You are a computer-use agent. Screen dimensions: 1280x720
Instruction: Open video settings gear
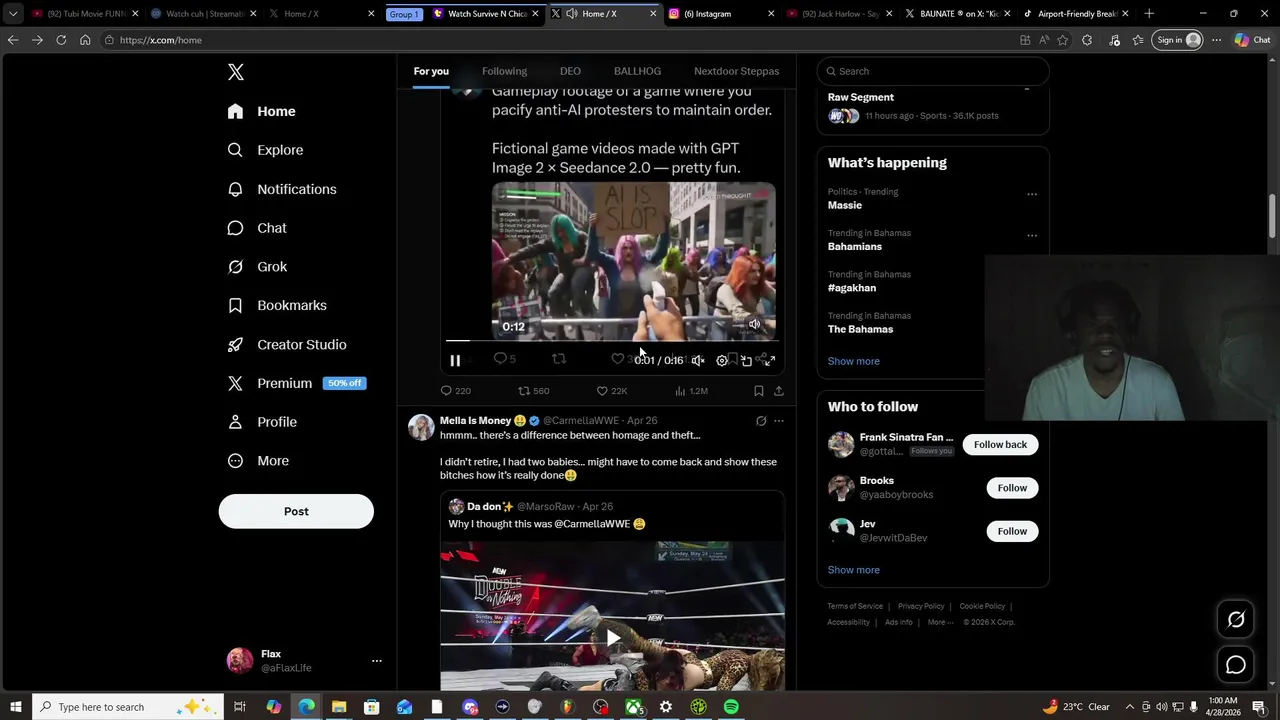click(722, 361)
